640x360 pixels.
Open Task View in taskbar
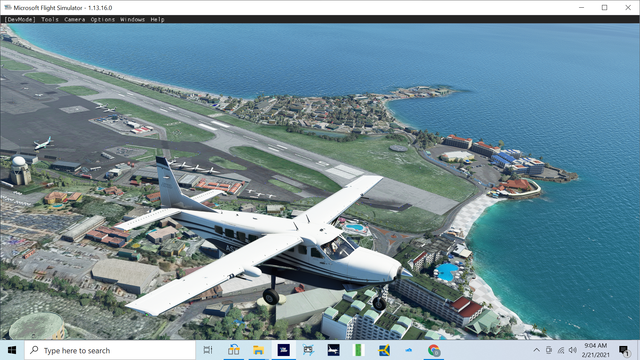click(x=208, y=350)
